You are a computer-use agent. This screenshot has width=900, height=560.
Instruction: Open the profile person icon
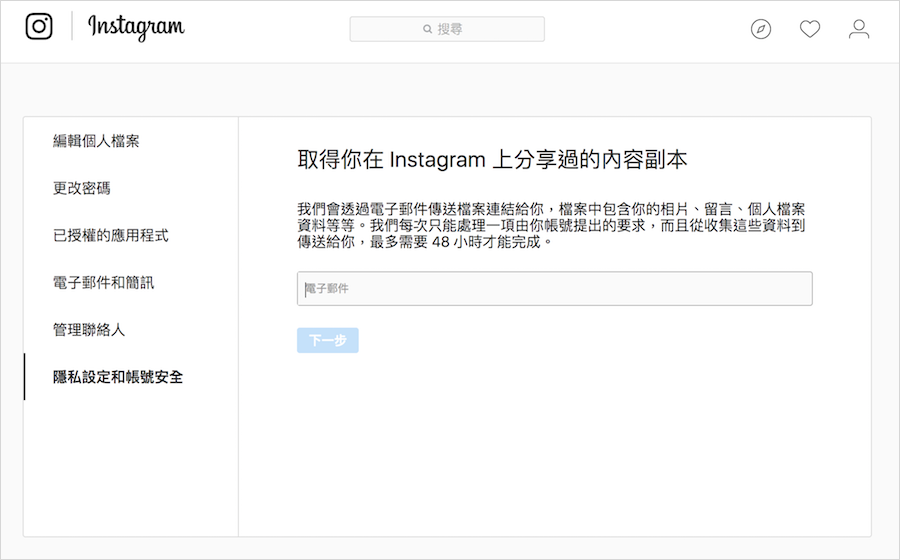[x=859, y=29]
